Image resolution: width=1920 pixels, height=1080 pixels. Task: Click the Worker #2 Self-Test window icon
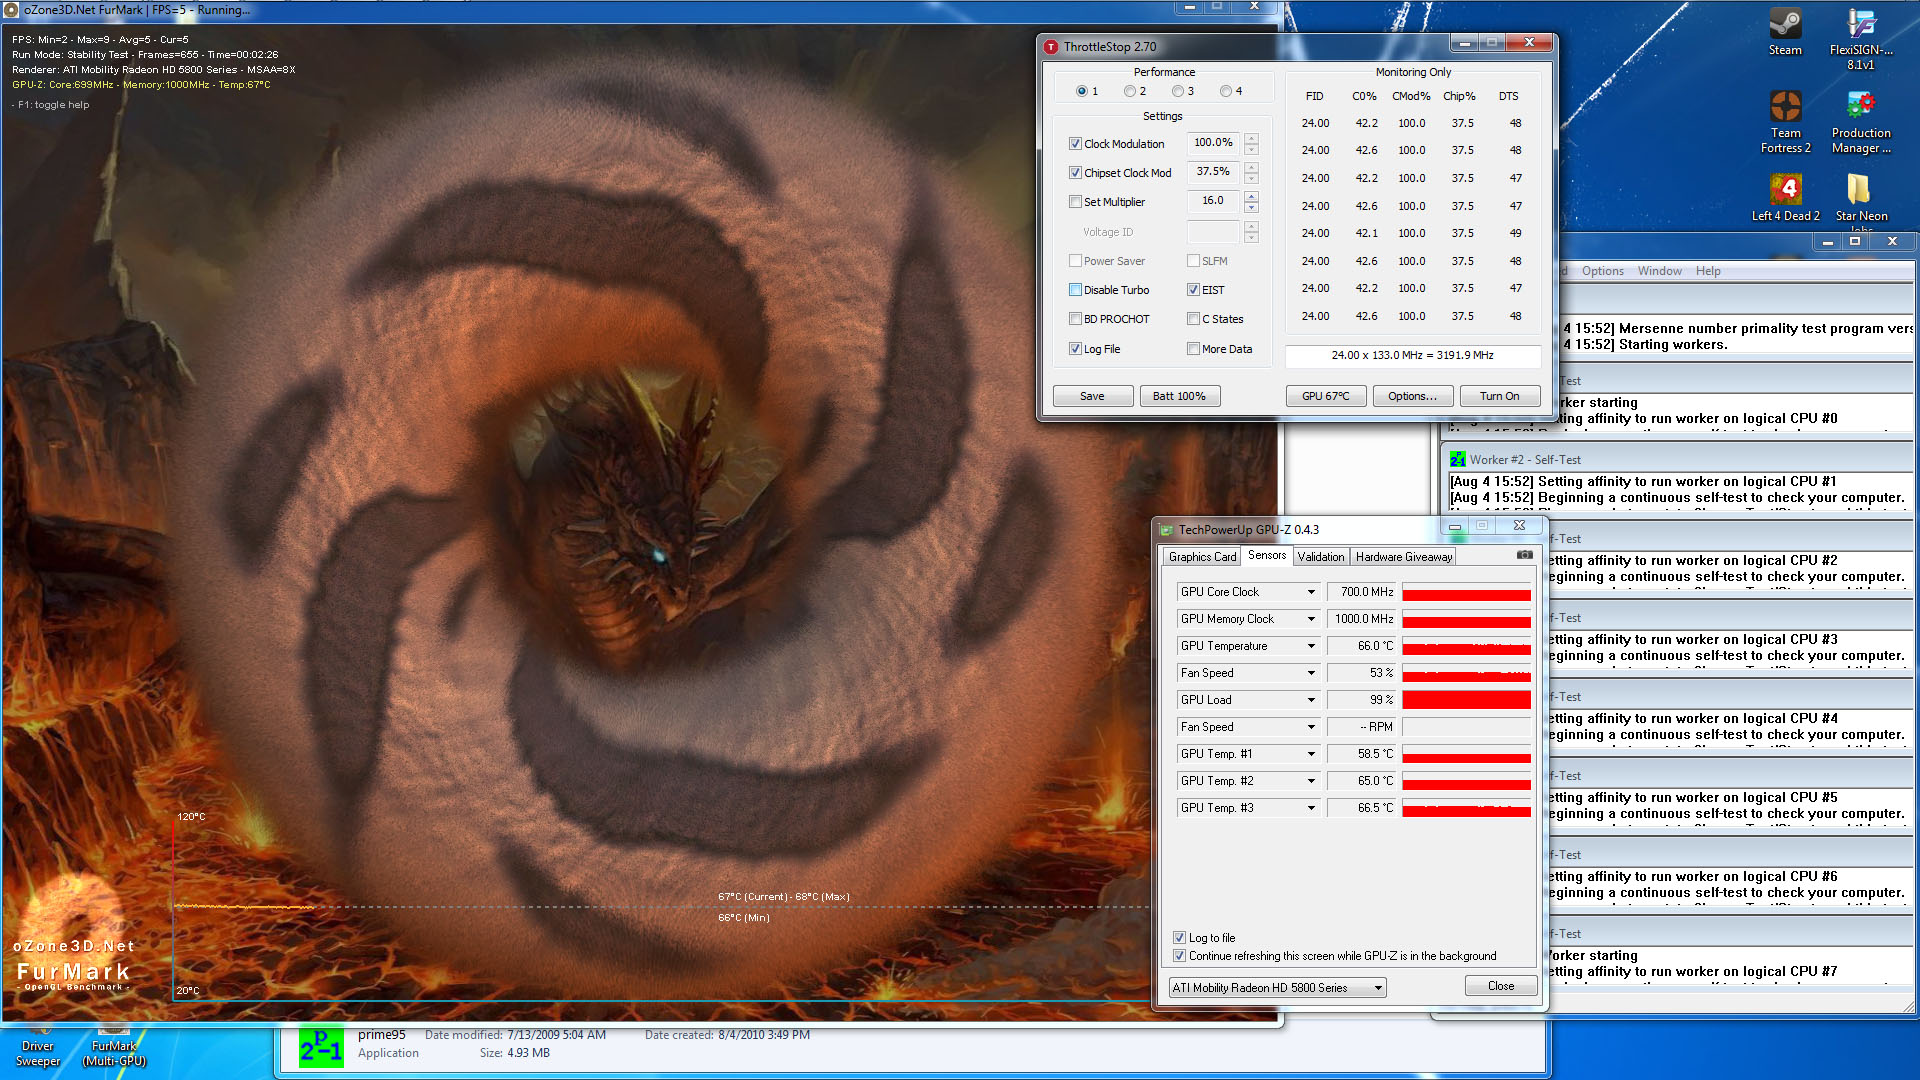point(1458,460)
